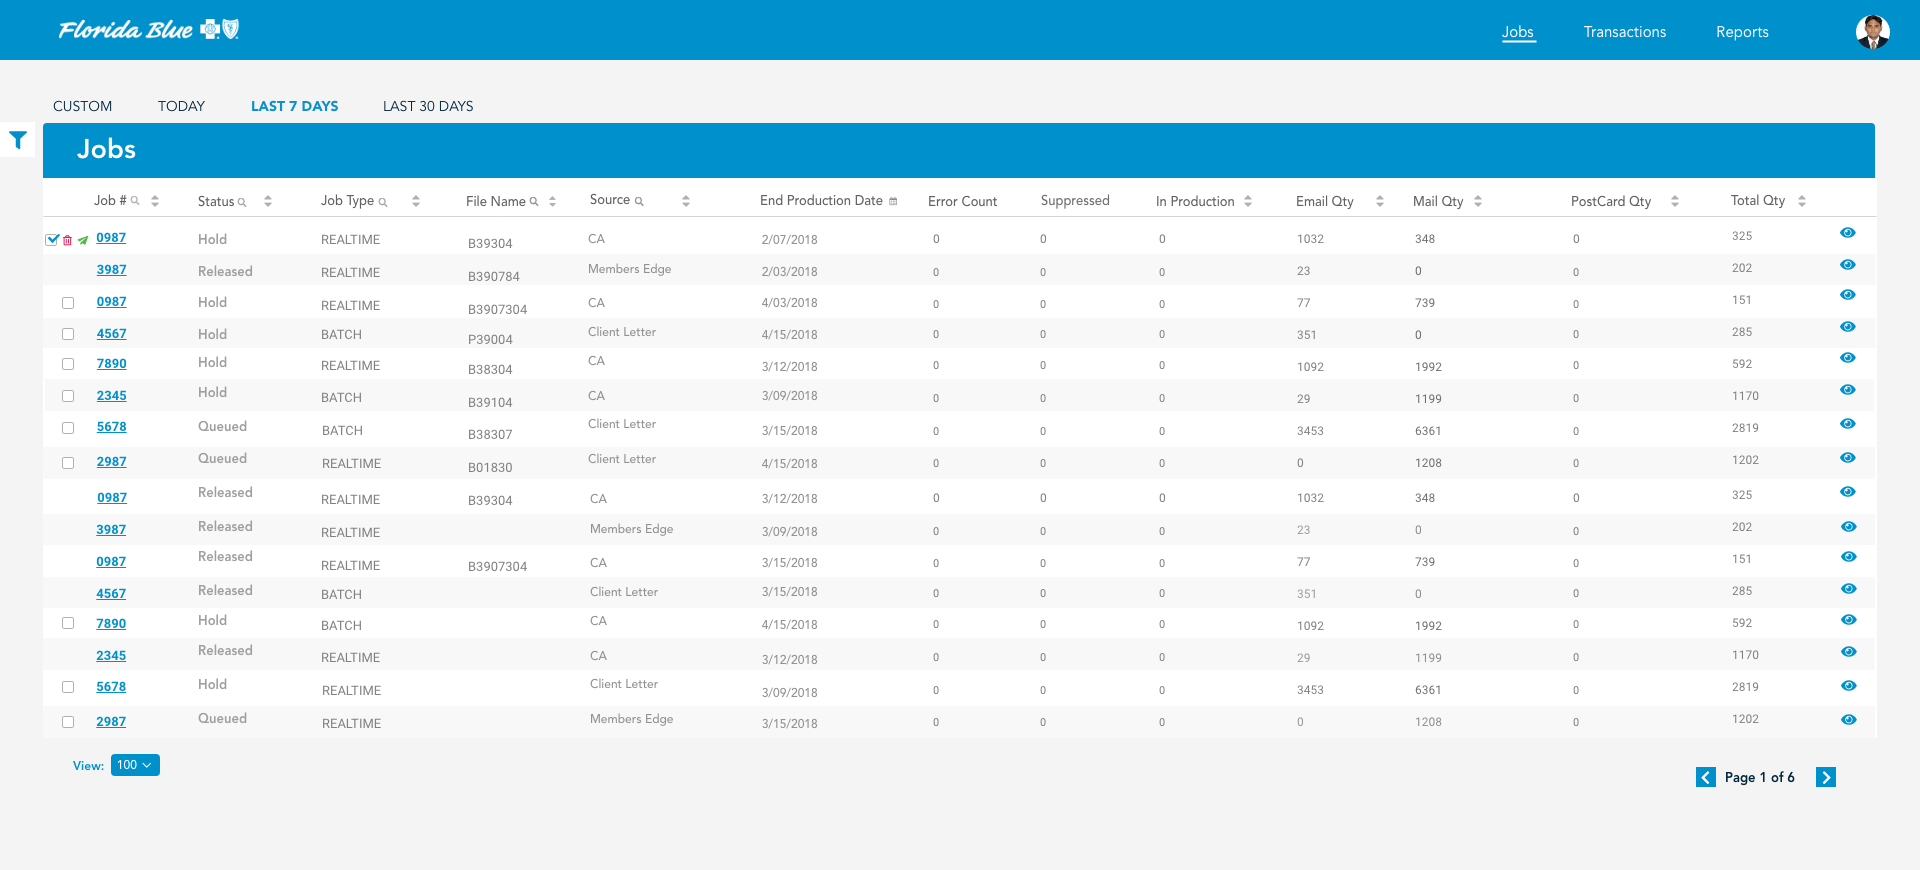The height and width of the screenshot is (870, 1920).
Task: Check the box for file B3907304 on Hold
Action: tap(68, 303)
